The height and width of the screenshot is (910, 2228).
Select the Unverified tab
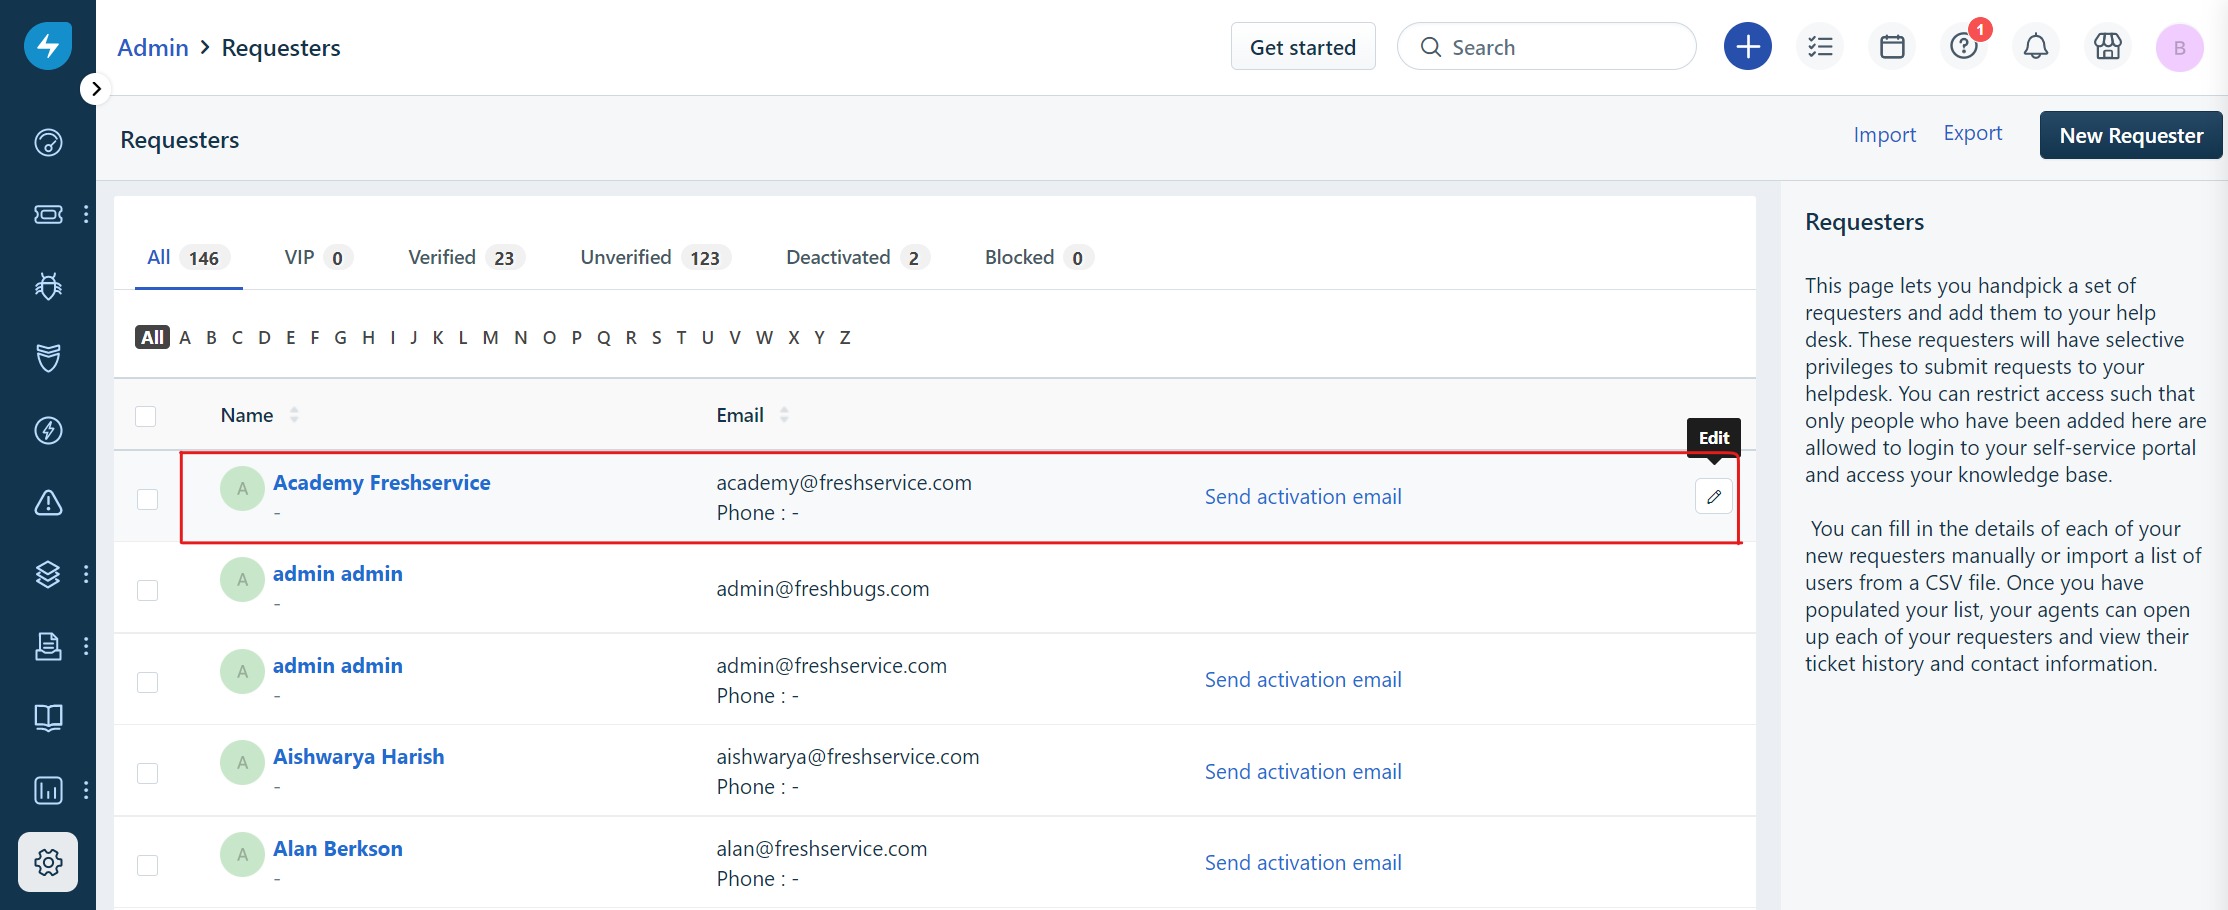coord(655,258)
